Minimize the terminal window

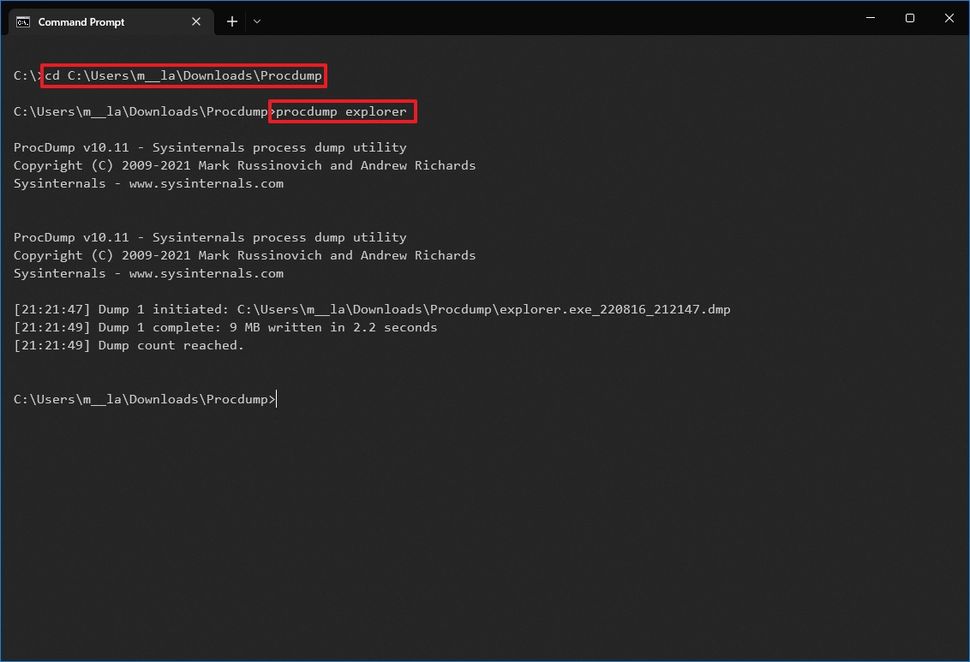coord(870,18)
